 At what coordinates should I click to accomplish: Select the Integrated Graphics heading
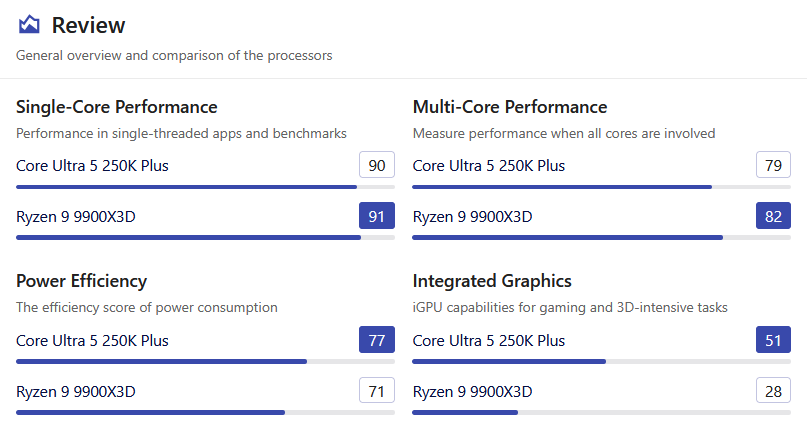click(x=492, y=281)
